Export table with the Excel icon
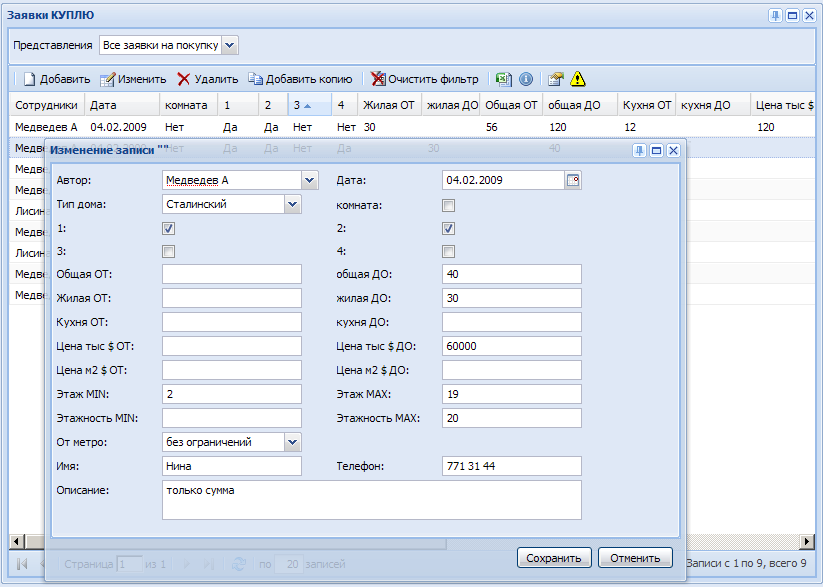823x587 pixels. pos(503,79)
